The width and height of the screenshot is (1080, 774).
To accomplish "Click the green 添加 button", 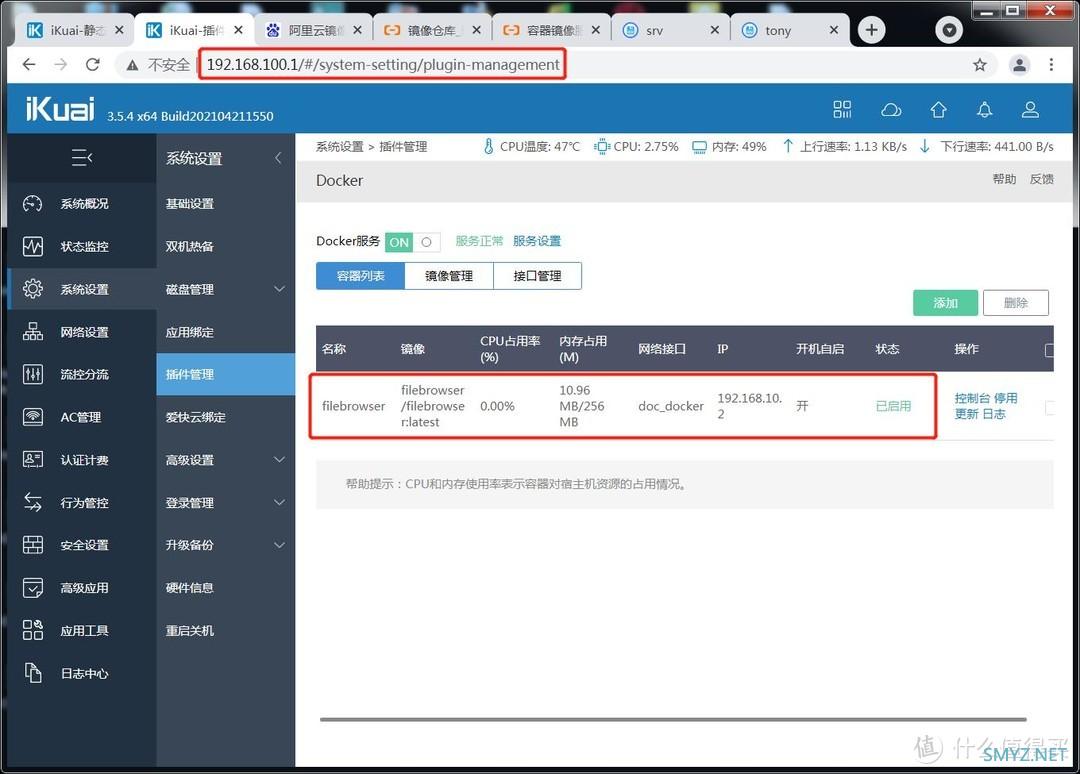I will (945, 303).
